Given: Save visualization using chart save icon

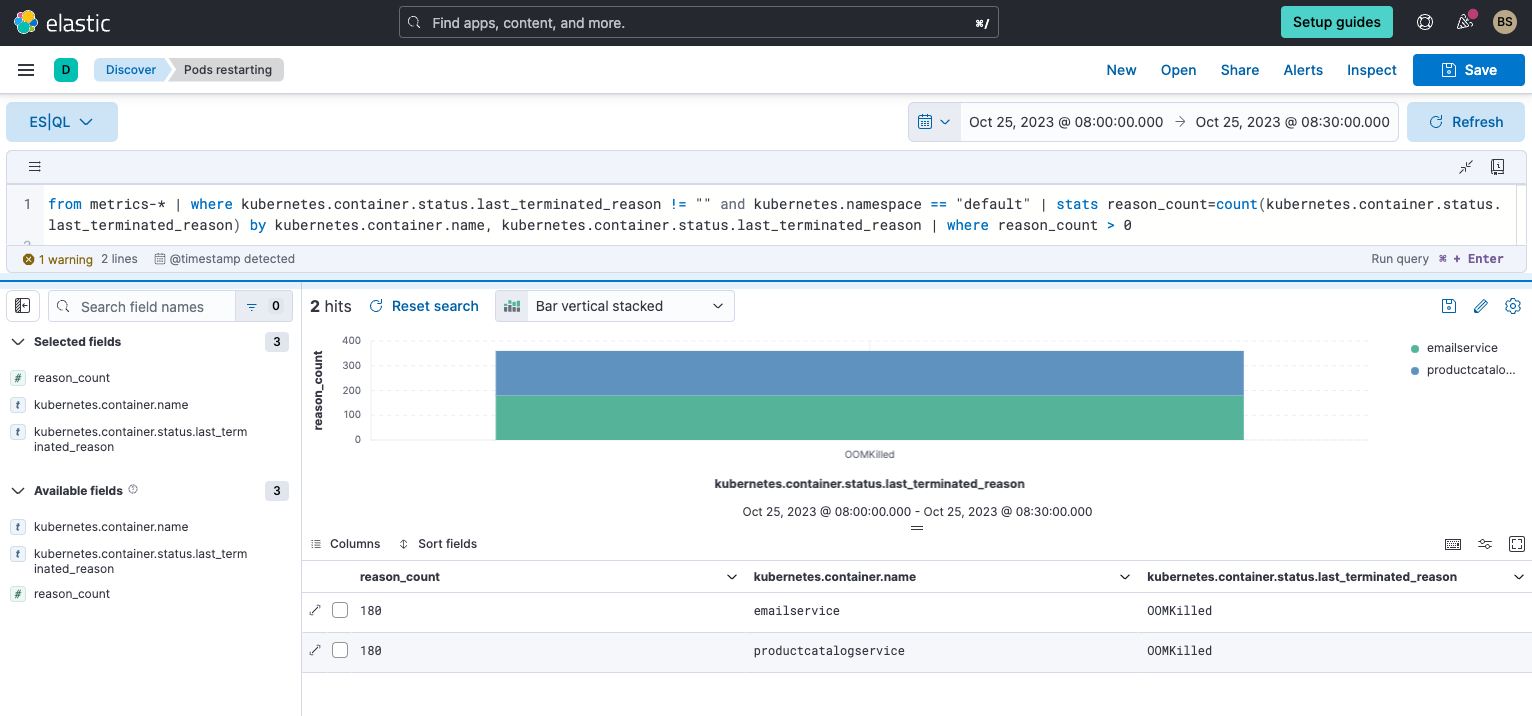Looking at the screenshot, I should [1449, 306].
